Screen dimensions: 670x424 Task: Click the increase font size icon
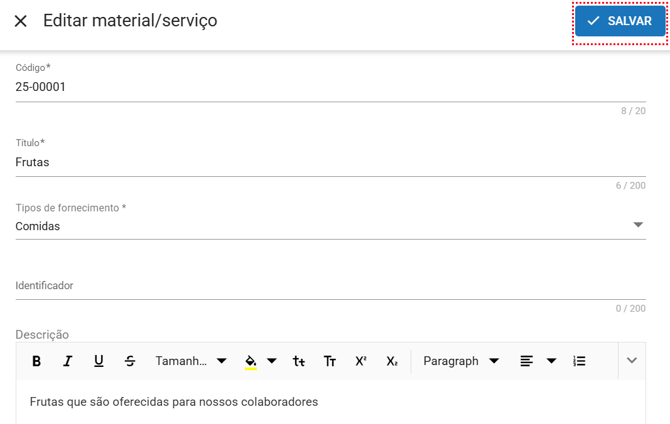pyautogui.click(x=330, y=361)
